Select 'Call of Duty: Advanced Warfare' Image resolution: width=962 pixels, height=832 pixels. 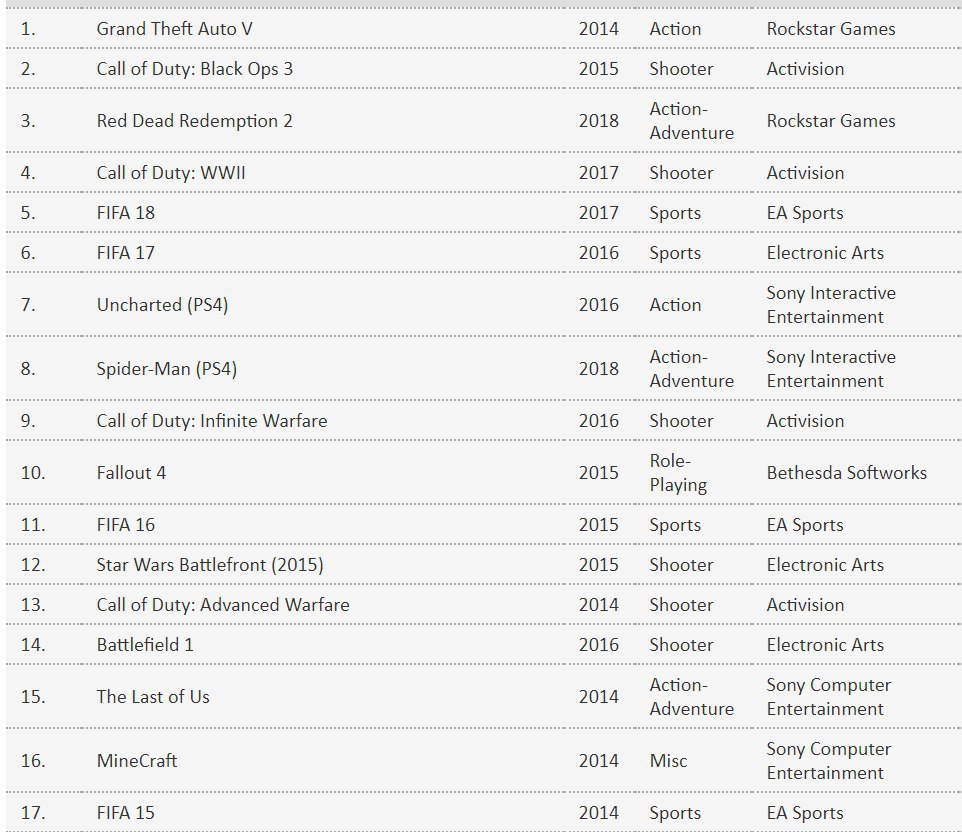pos(223,605)
